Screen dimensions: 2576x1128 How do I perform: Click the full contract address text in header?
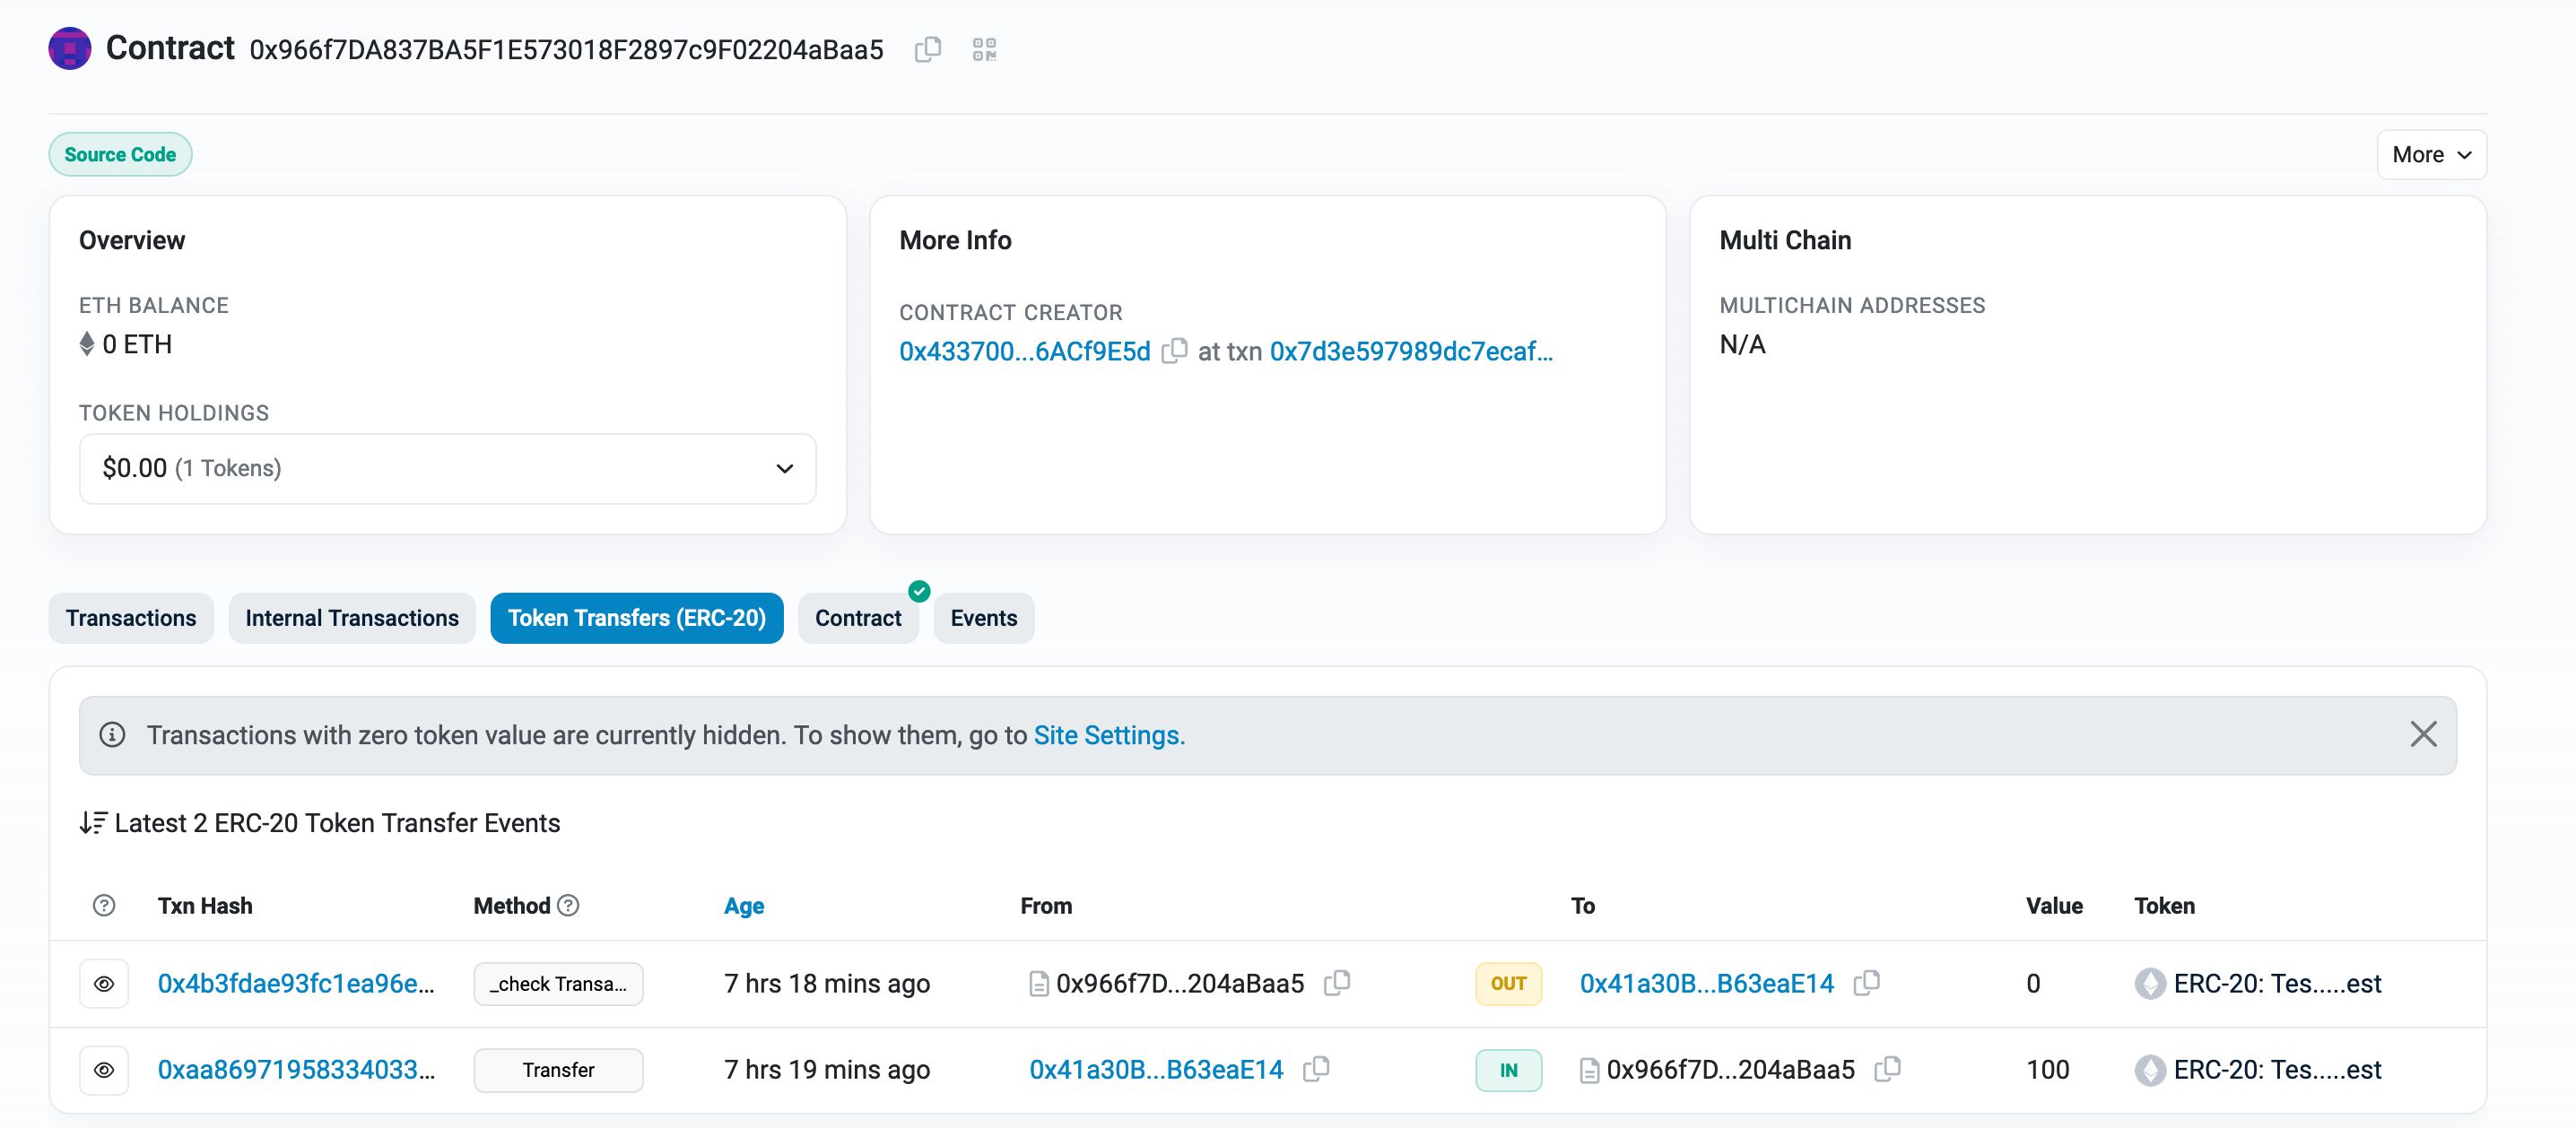(567, 50)
